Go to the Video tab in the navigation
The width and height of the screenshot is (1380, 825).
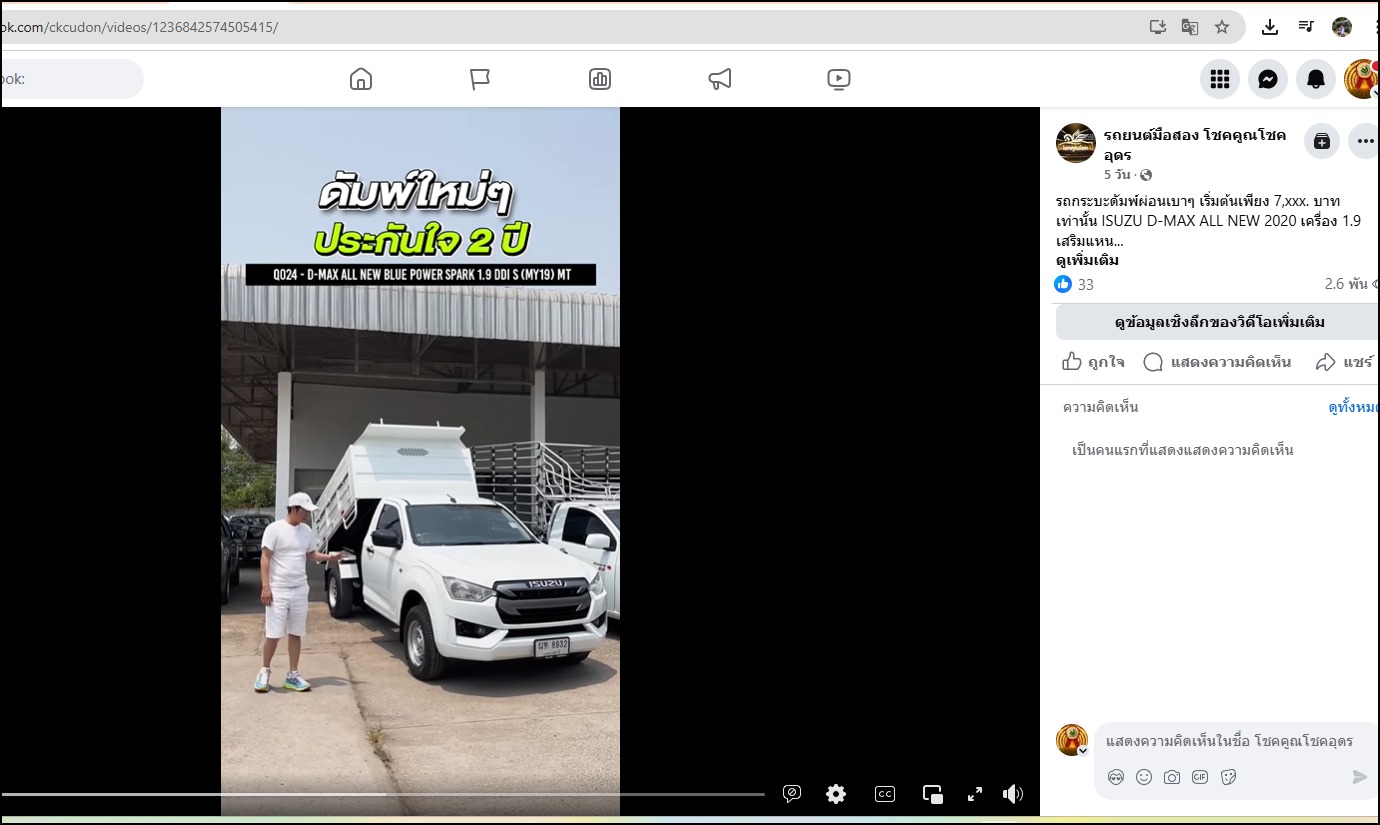pyautogui.click(x=839, y=79)
